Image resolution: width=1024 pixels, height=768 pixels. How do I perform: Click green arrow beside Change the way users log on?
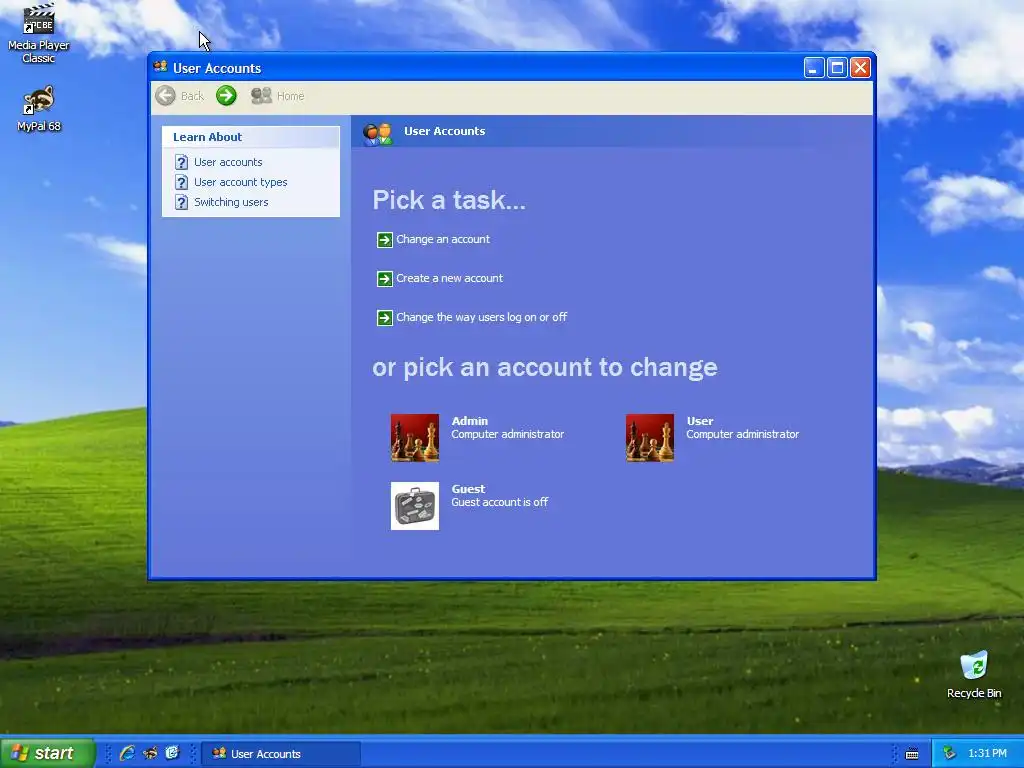click(385, 318)
